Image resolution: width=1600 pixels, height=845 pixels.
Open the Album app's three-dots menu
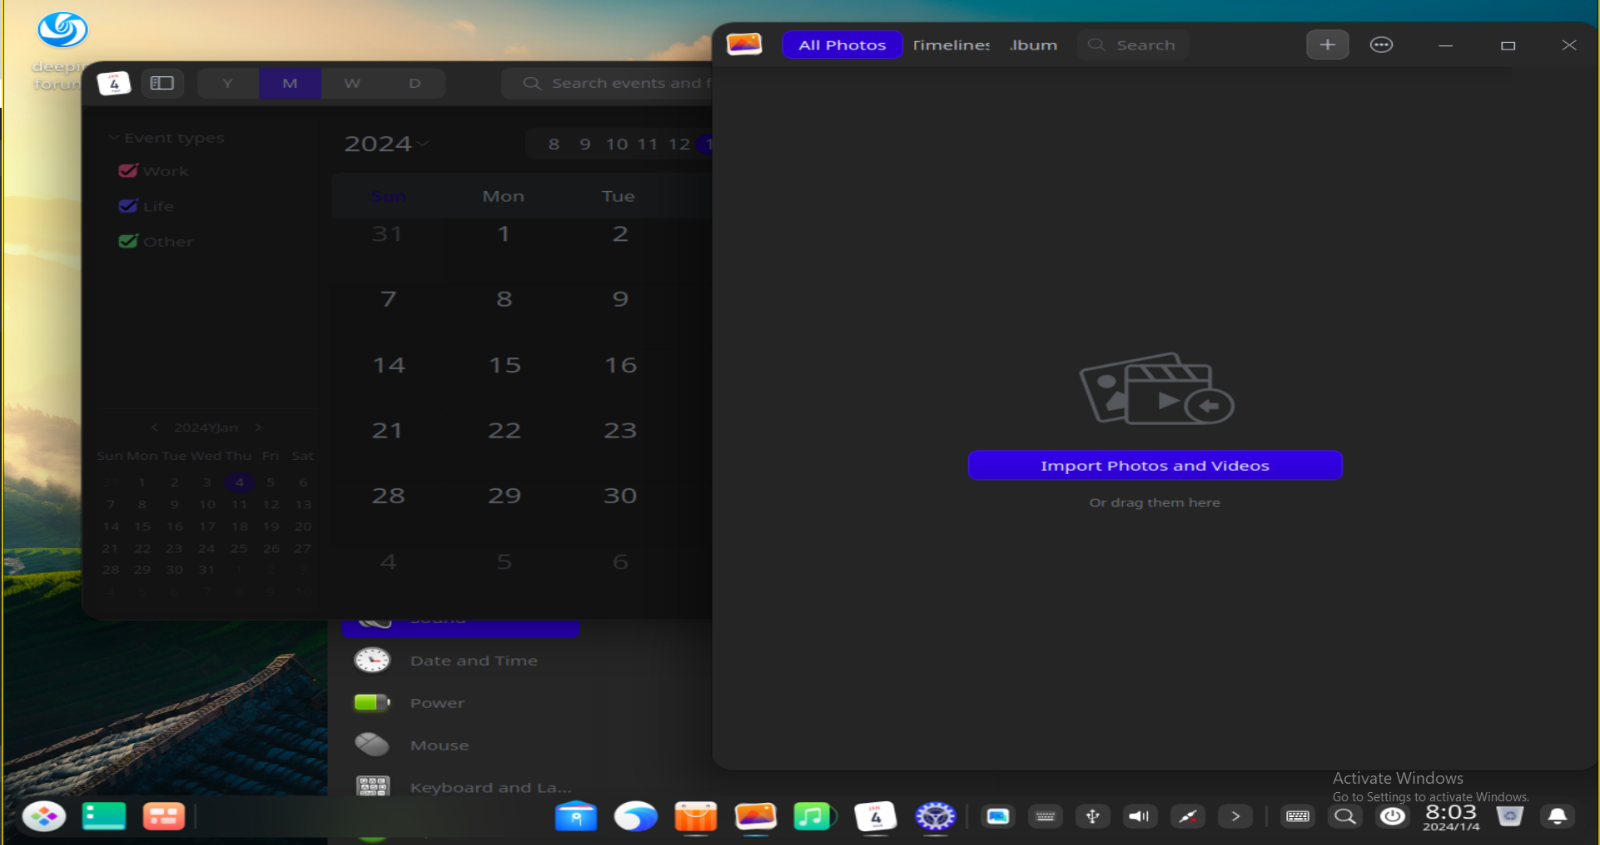pos(1381,45)
